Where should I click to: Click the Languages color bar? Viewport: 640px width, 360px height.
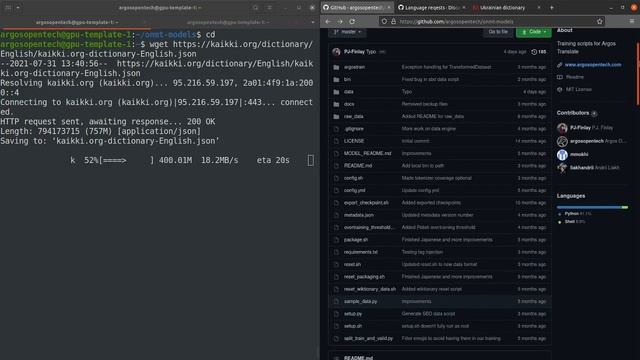(x=592, y=207)
